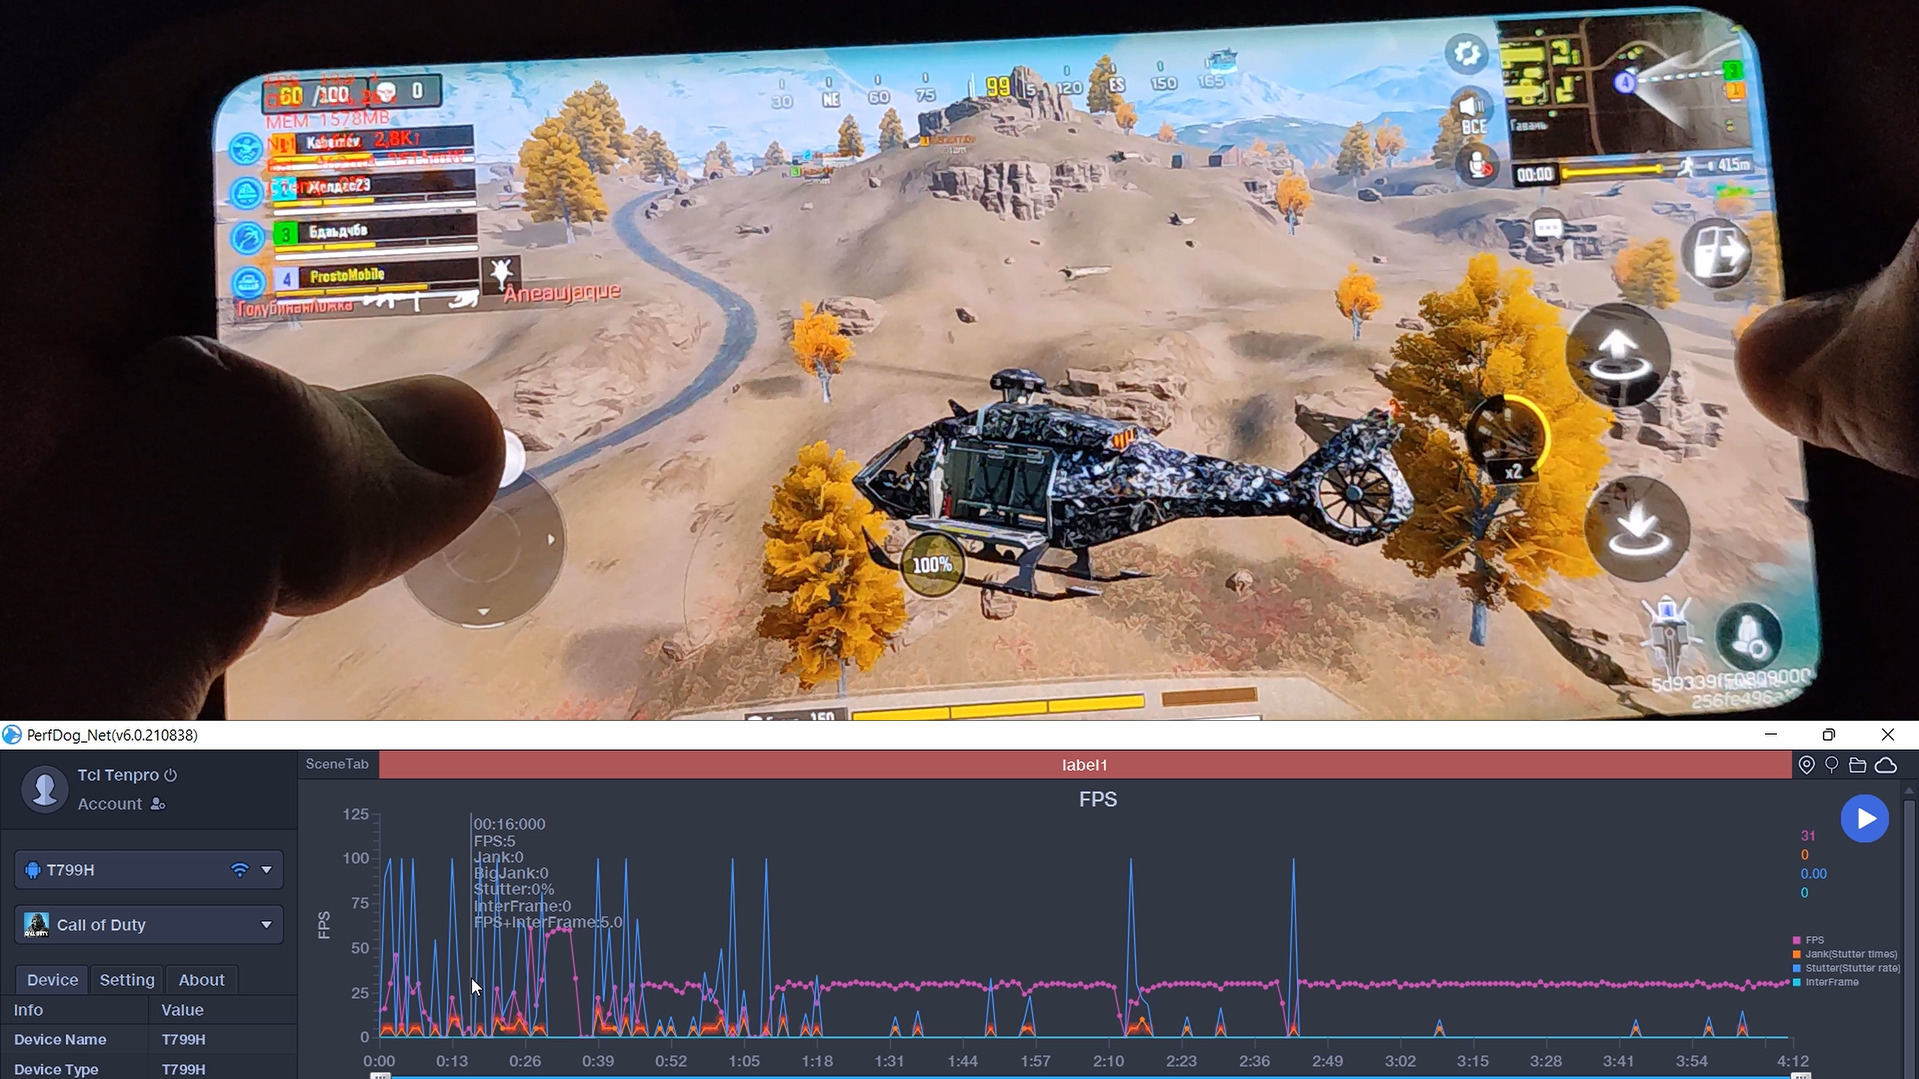Image resolution: width=1919 pixels, height=1079 pixels.
Task: Click the pink FPS legend color swatch
Action: coord(1797,940)
